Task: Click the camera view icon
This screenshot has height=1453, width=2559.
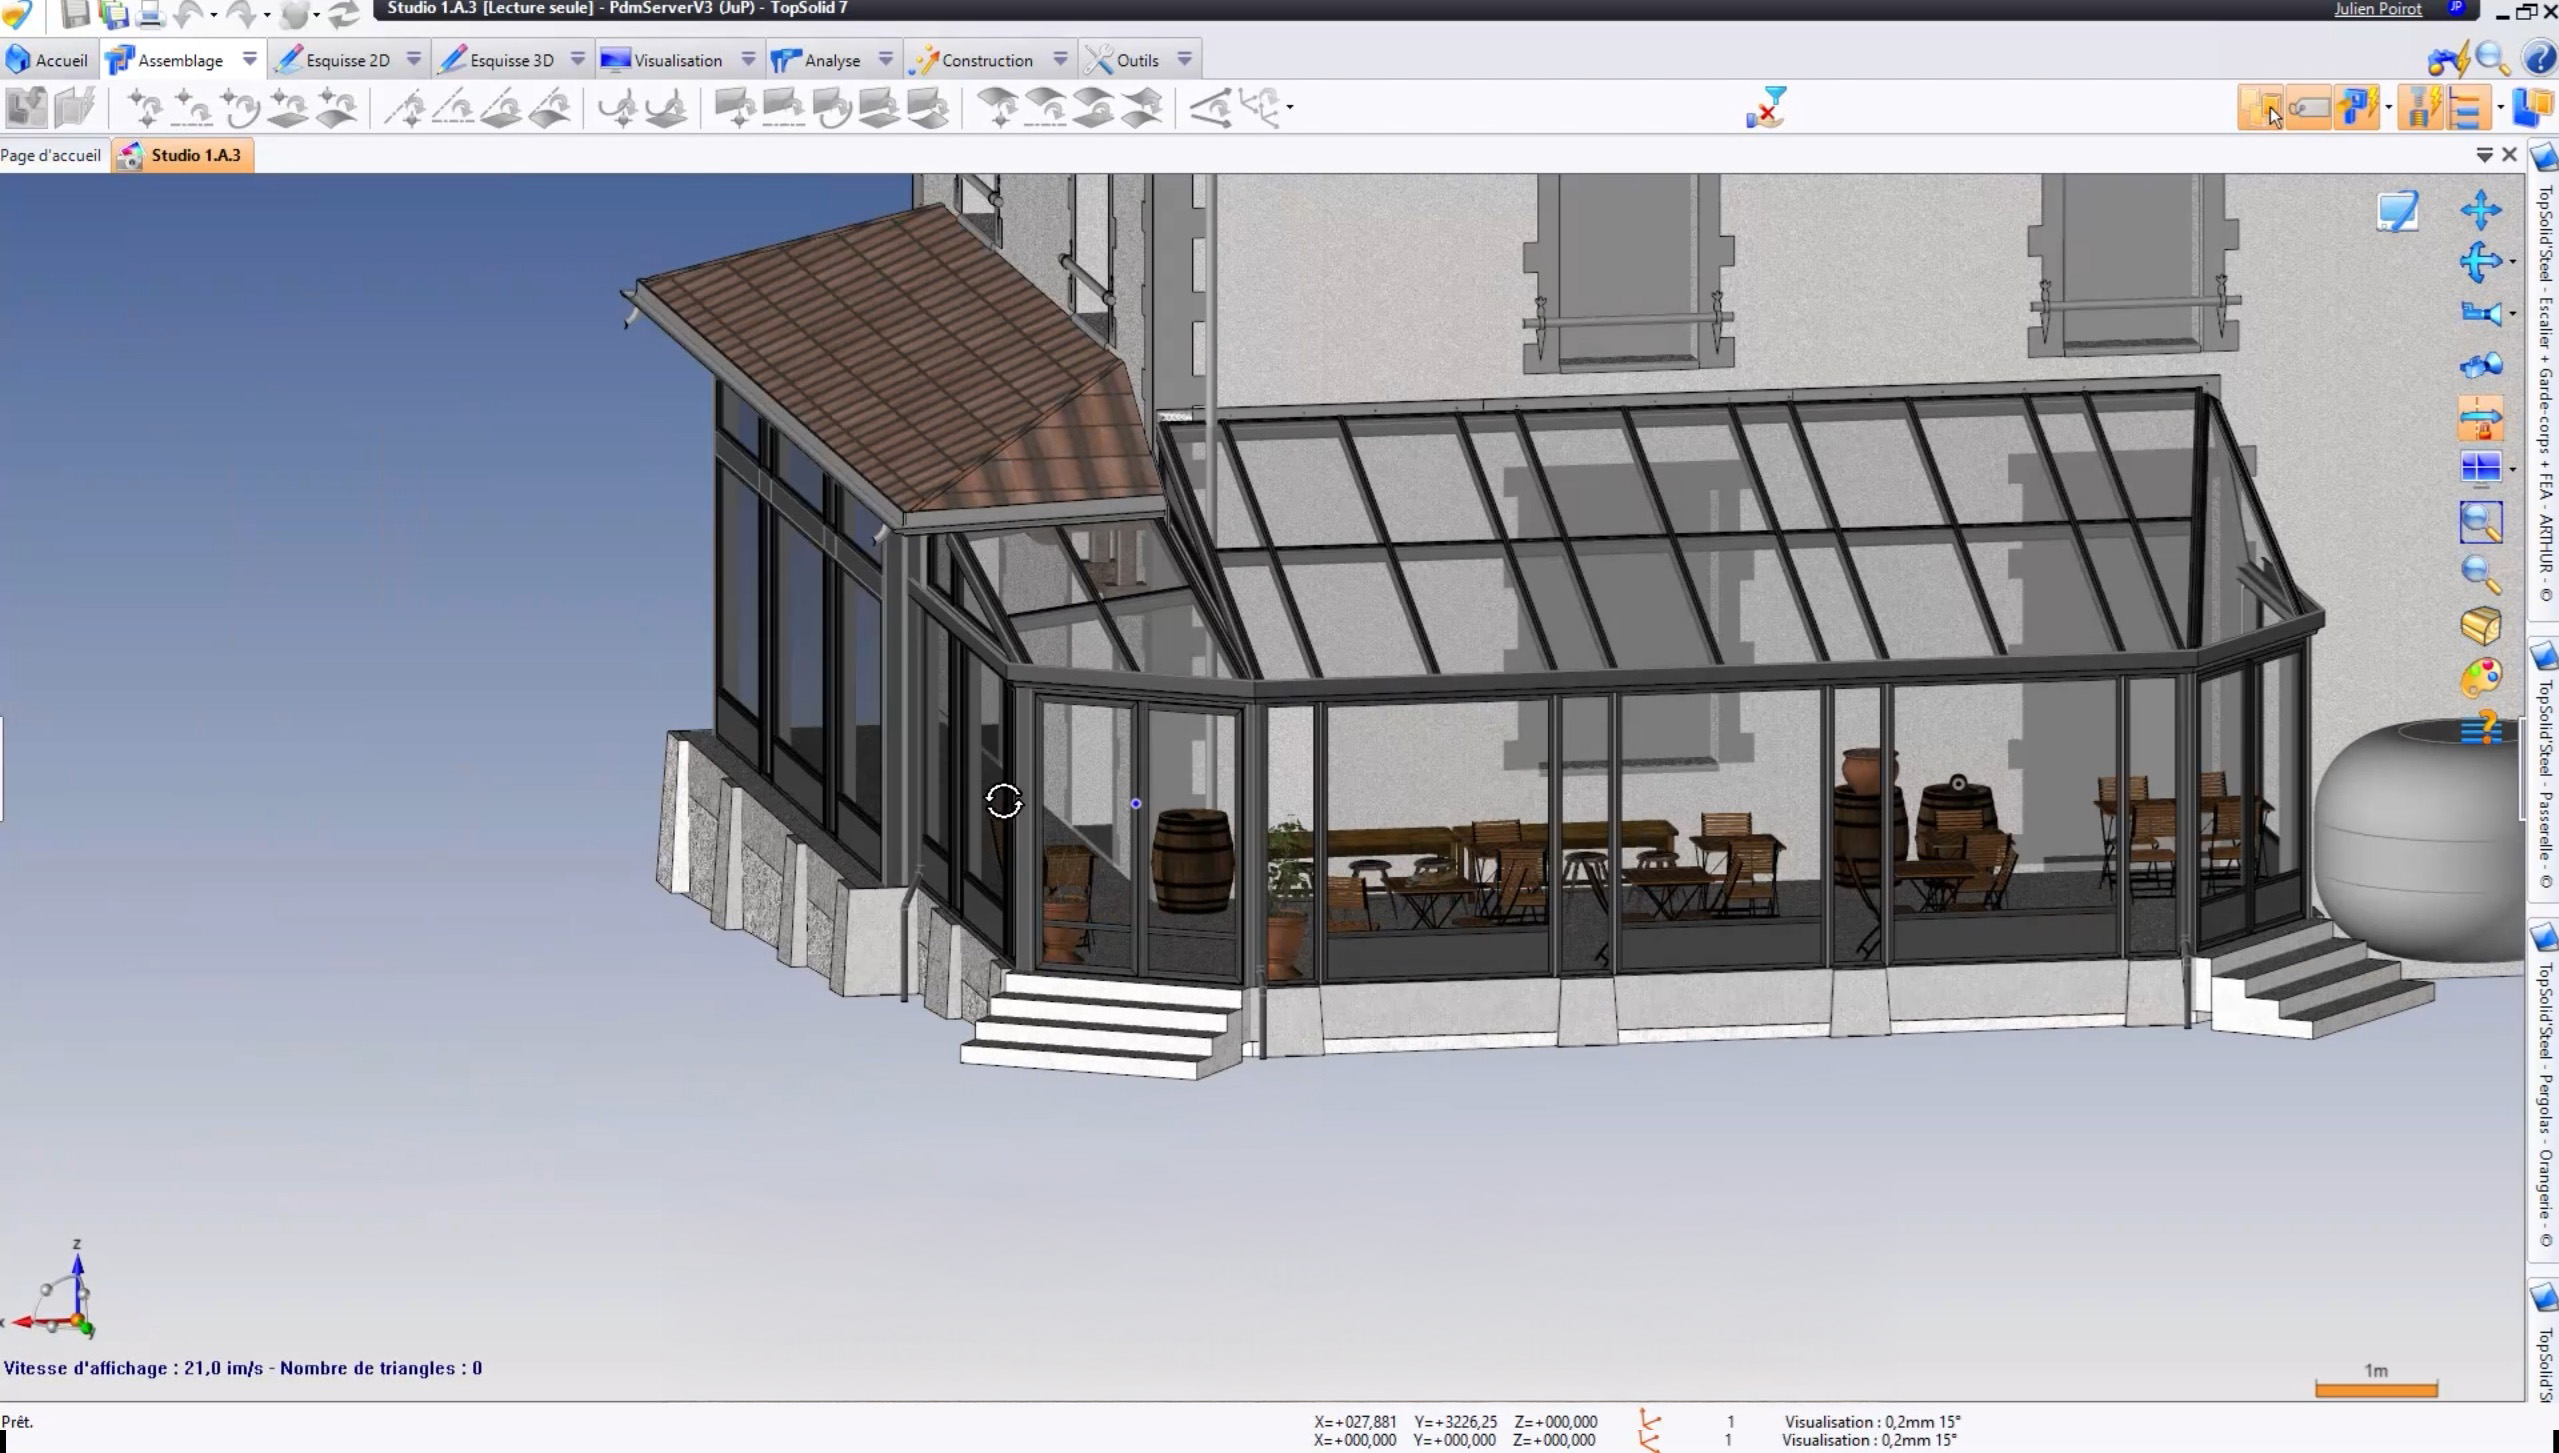Action: (x=2481, y=314)
